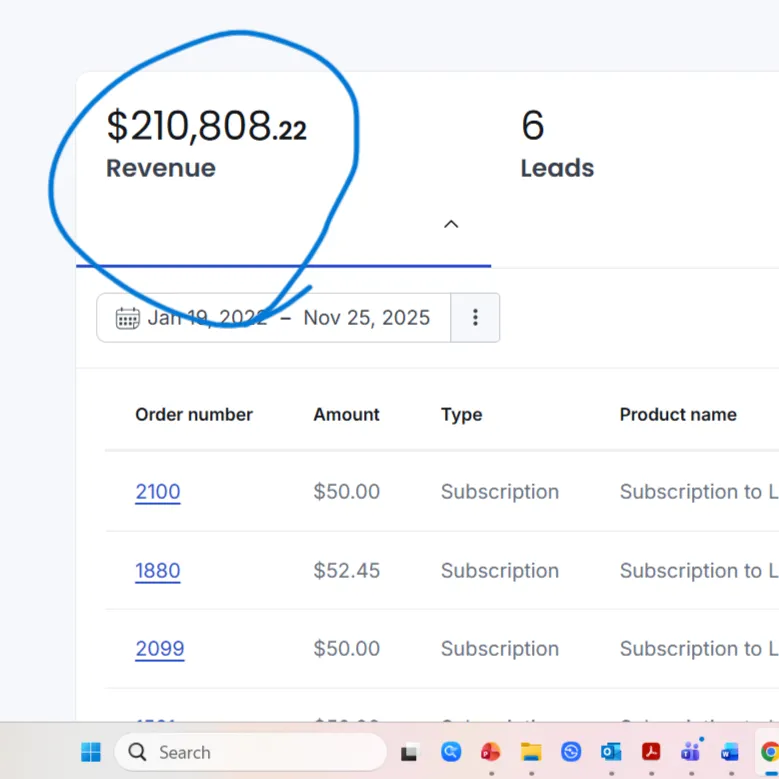Click the calendar icon in date range
This screenshot has width=779, height=779.
tap(127, 318)
